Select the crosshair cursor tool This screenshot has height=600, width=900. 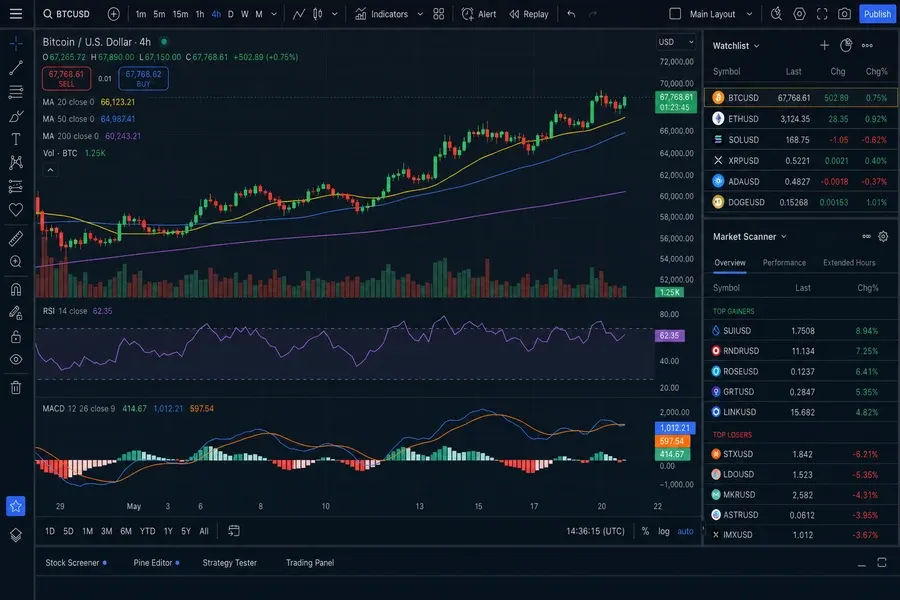point(16,43)
